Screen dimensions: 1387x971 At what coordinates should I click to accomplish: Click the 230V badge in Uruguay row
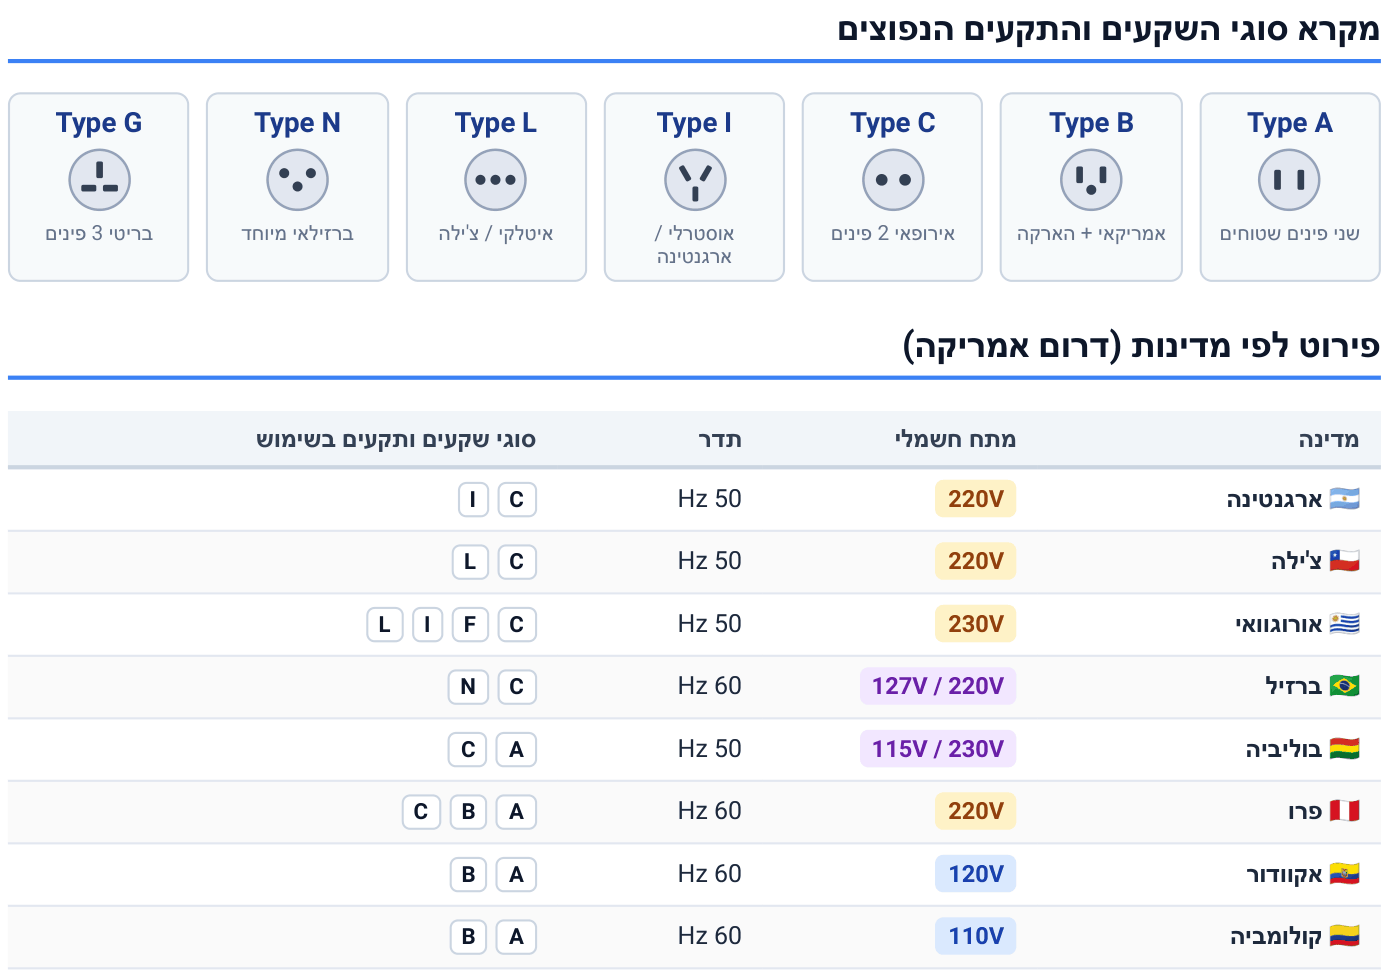975,624
